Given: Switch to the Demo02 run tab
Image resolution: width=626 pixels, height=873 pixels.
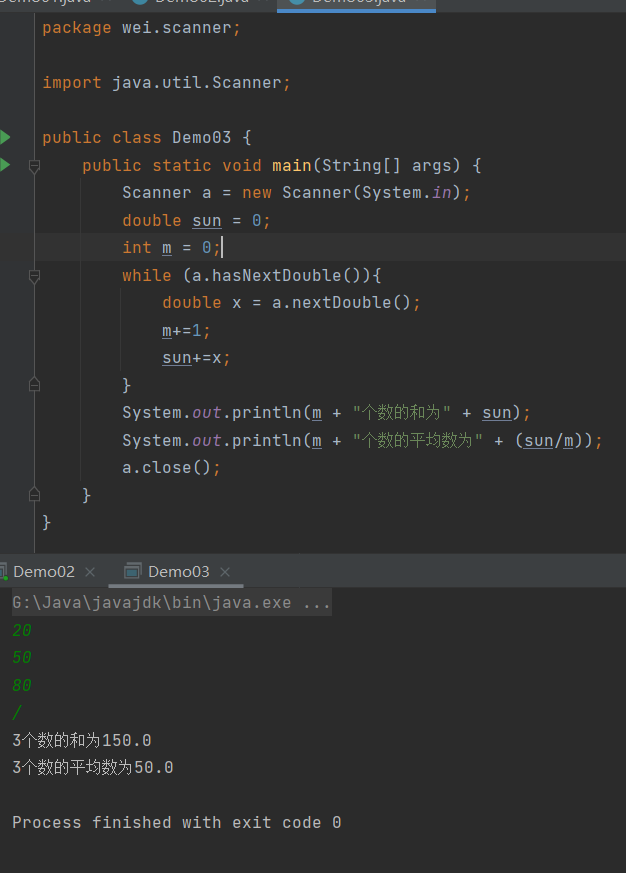Looking at the screenshot, I should 43,572.
